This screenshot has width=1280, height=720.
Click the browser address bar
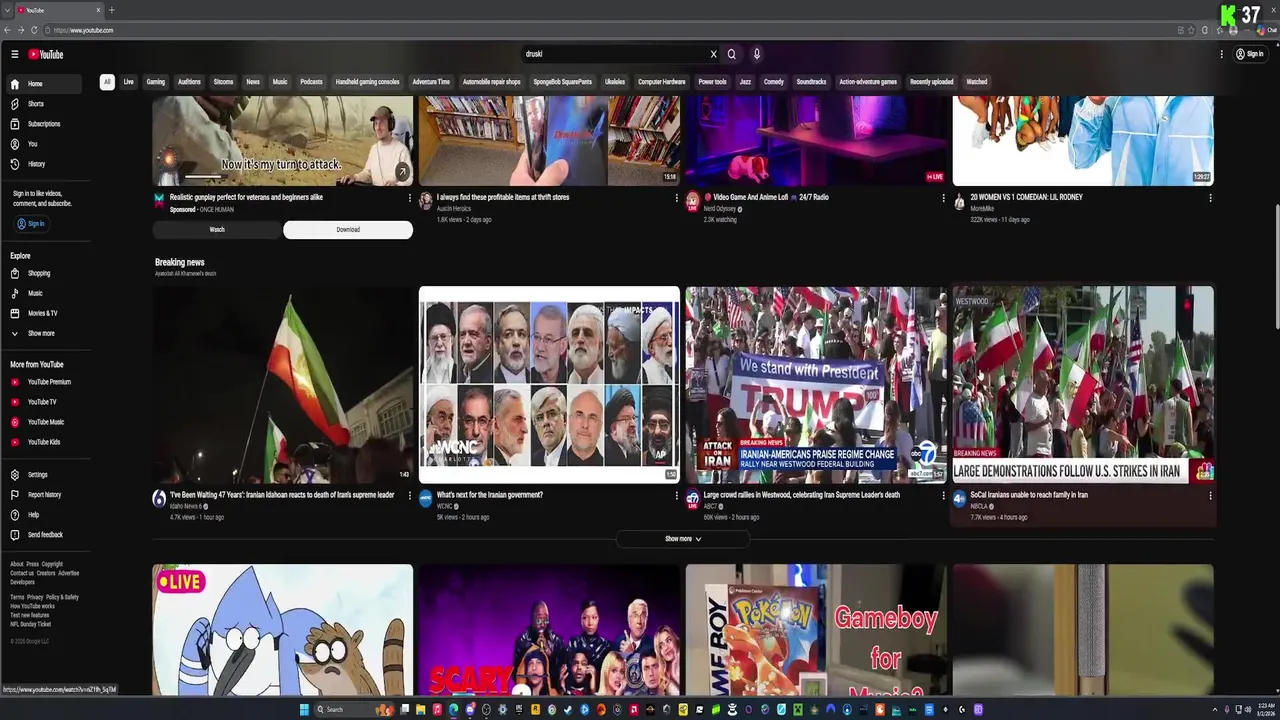point(600,30)
